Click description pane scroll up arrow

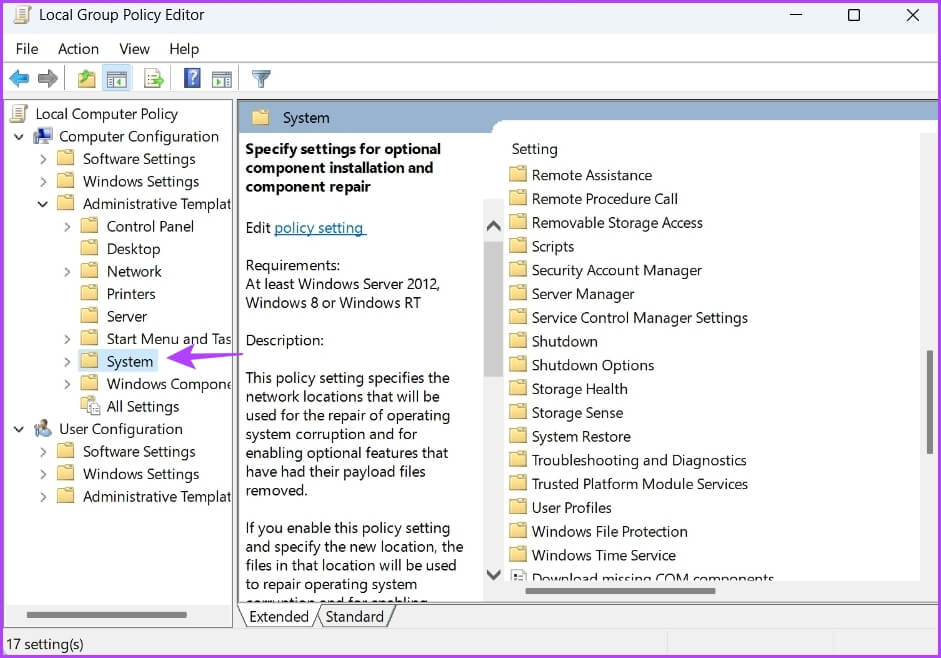pos(493,226)
